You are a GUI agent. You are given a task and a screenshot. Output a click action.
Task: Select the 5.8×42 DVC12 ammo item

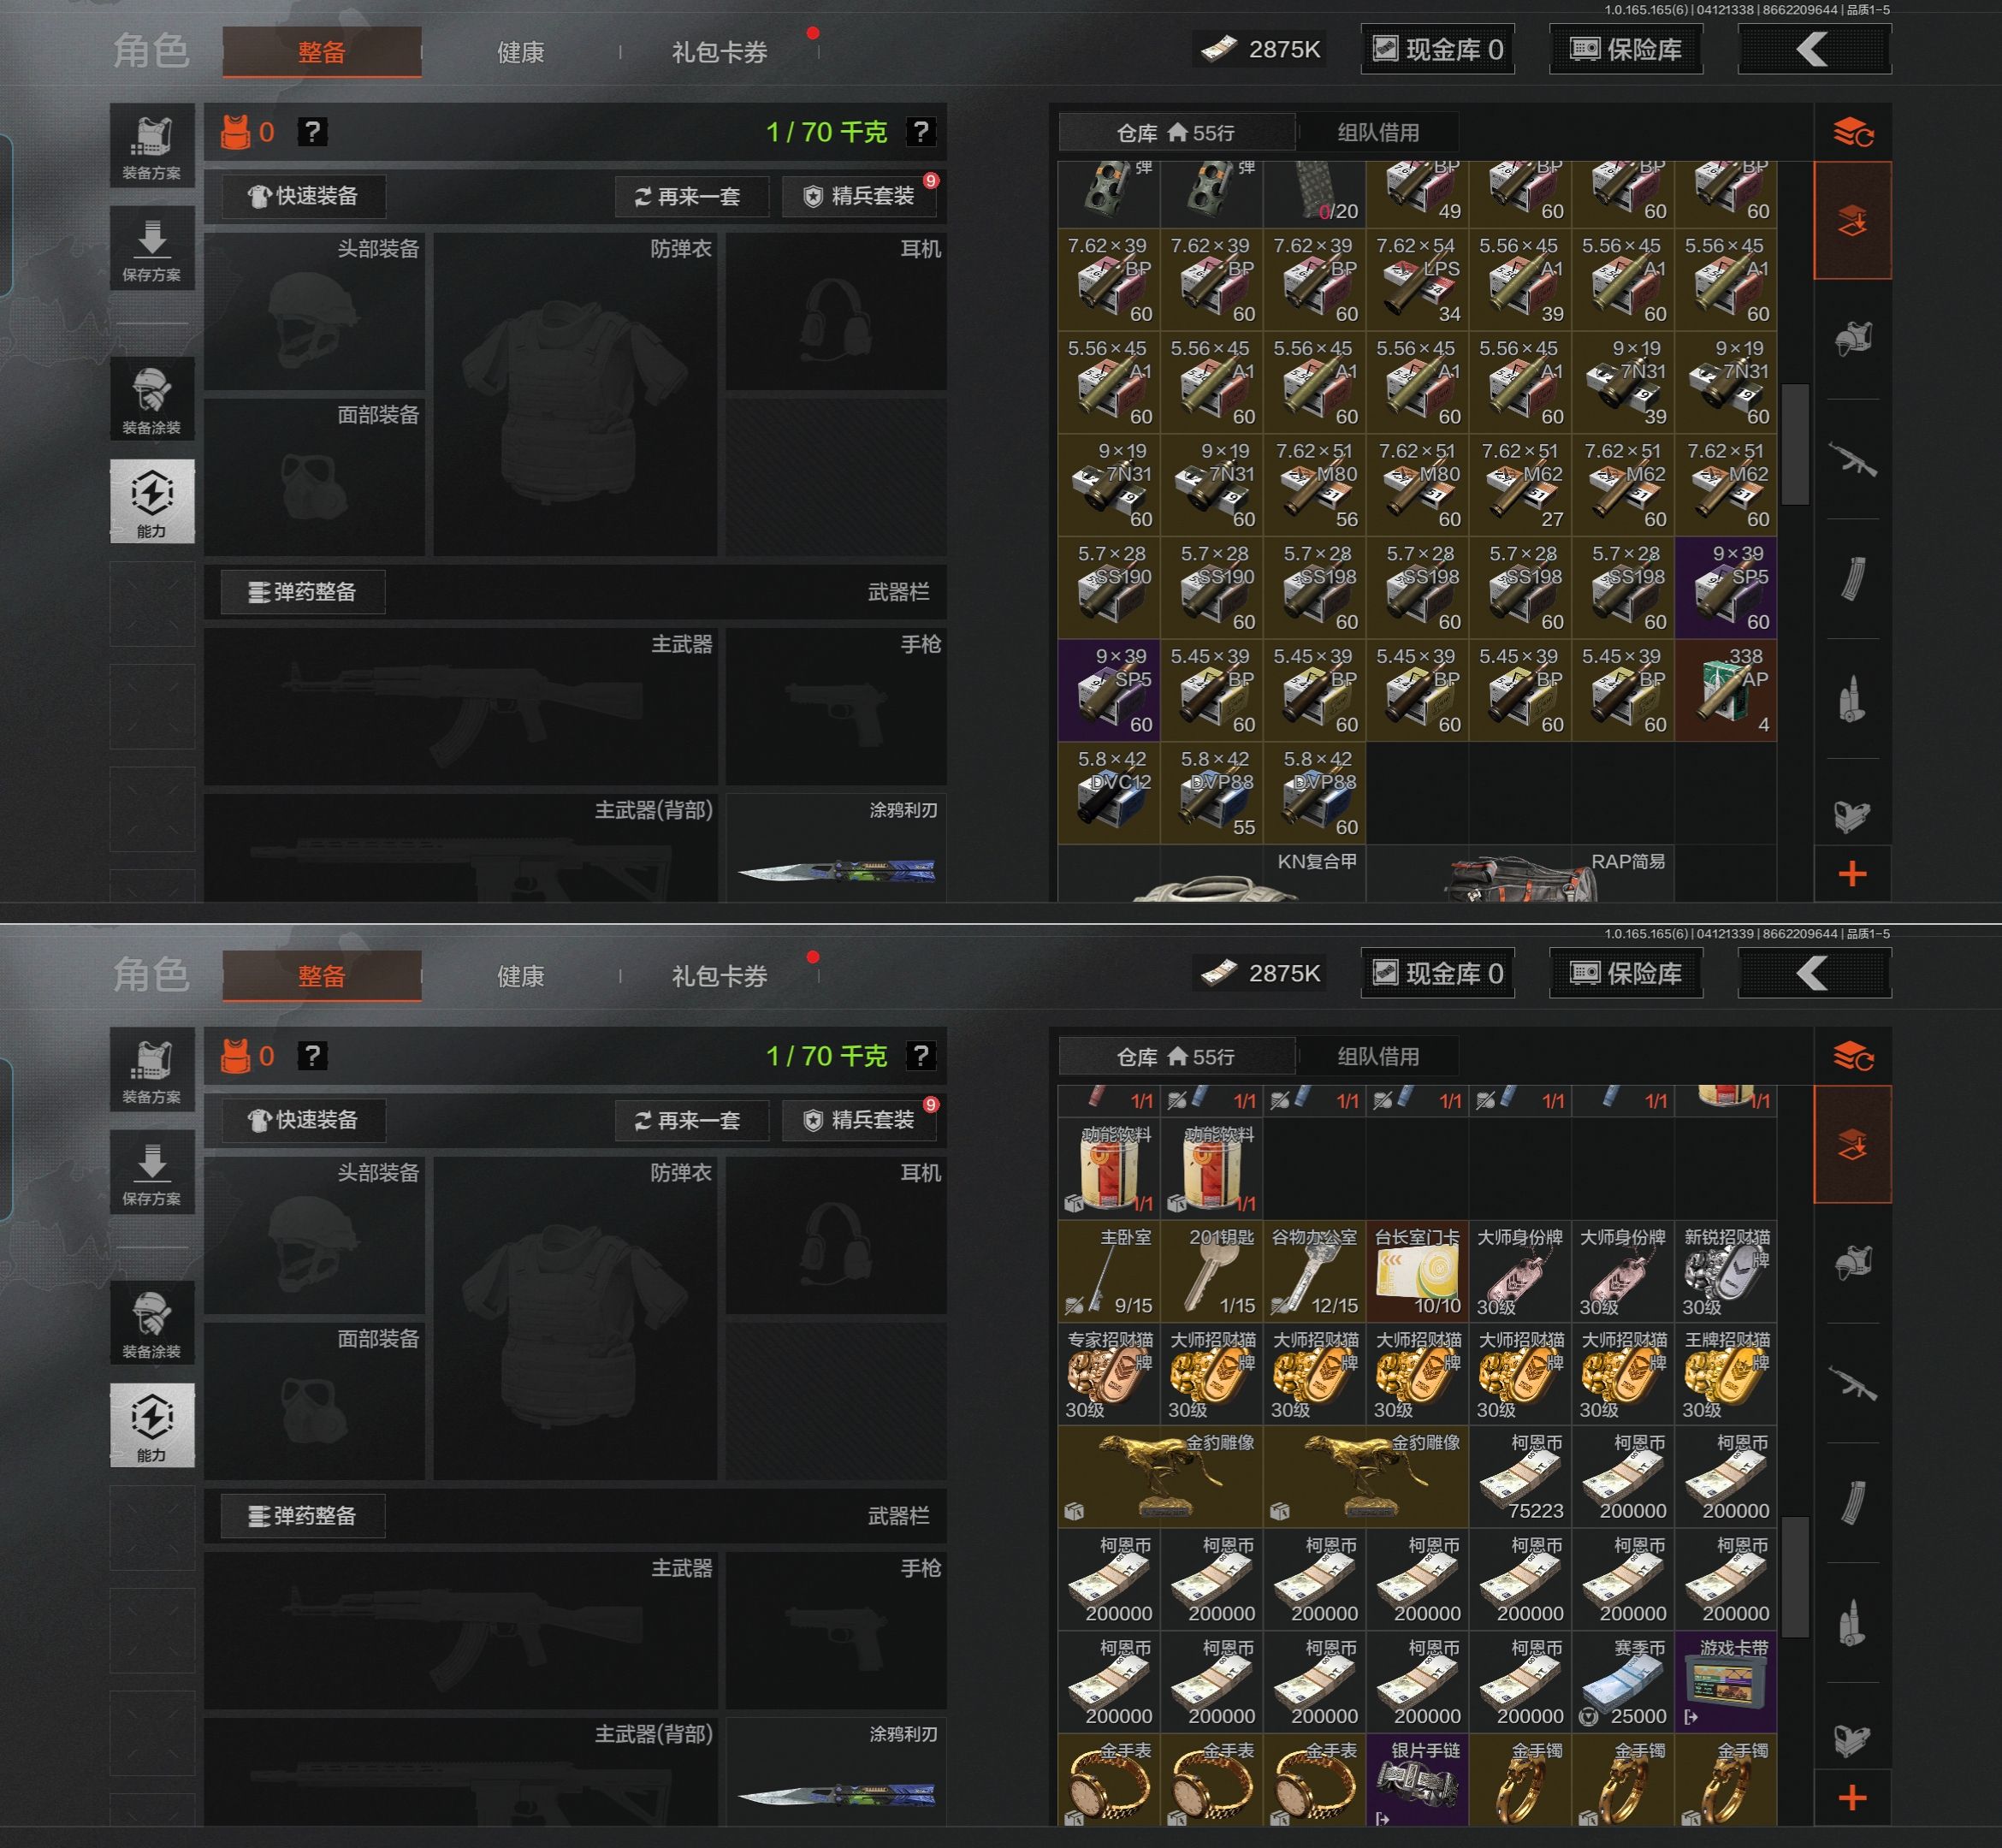coord(1109,793)
